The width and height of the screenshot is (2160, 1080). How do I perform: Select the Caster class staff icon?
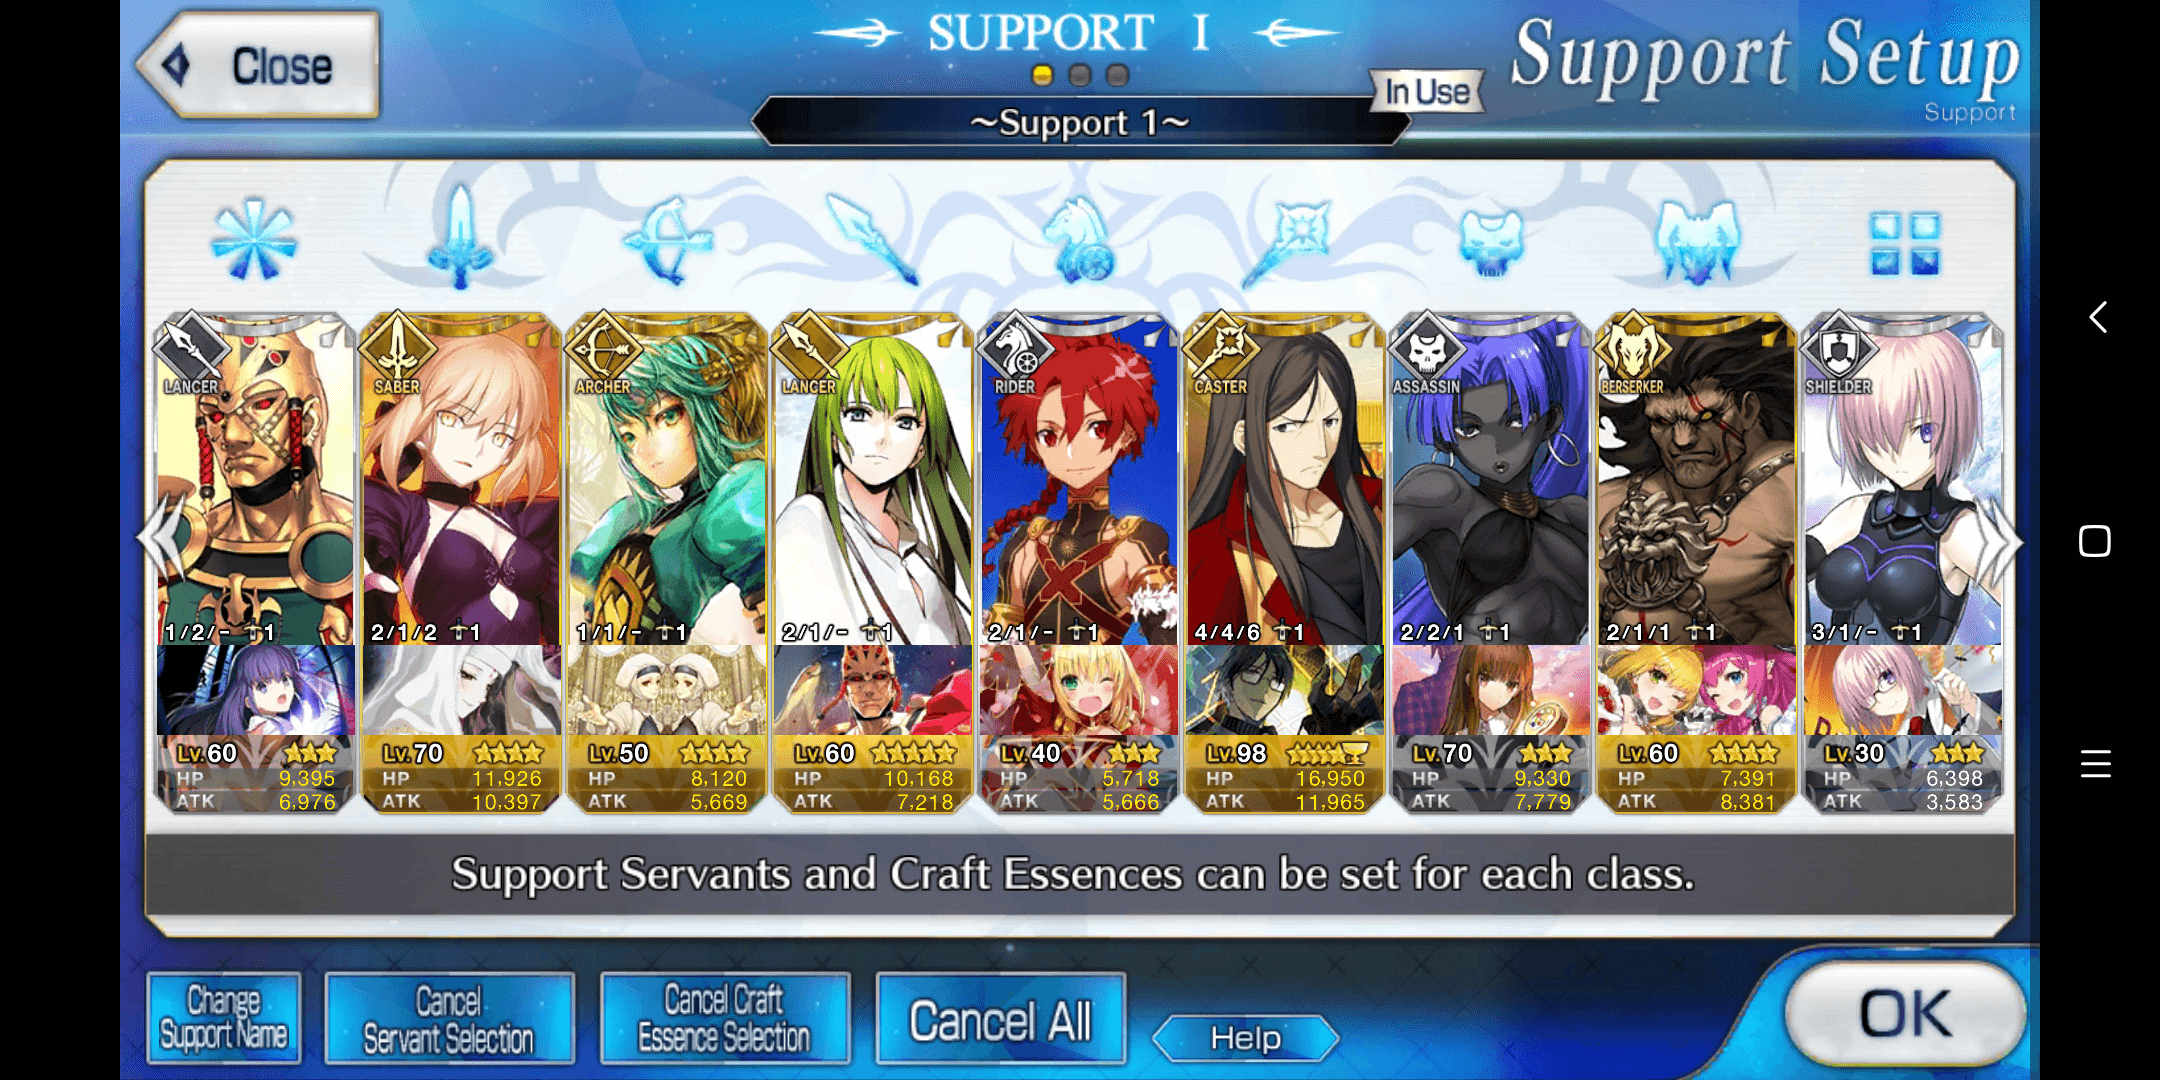click(x=1286, y=242)
